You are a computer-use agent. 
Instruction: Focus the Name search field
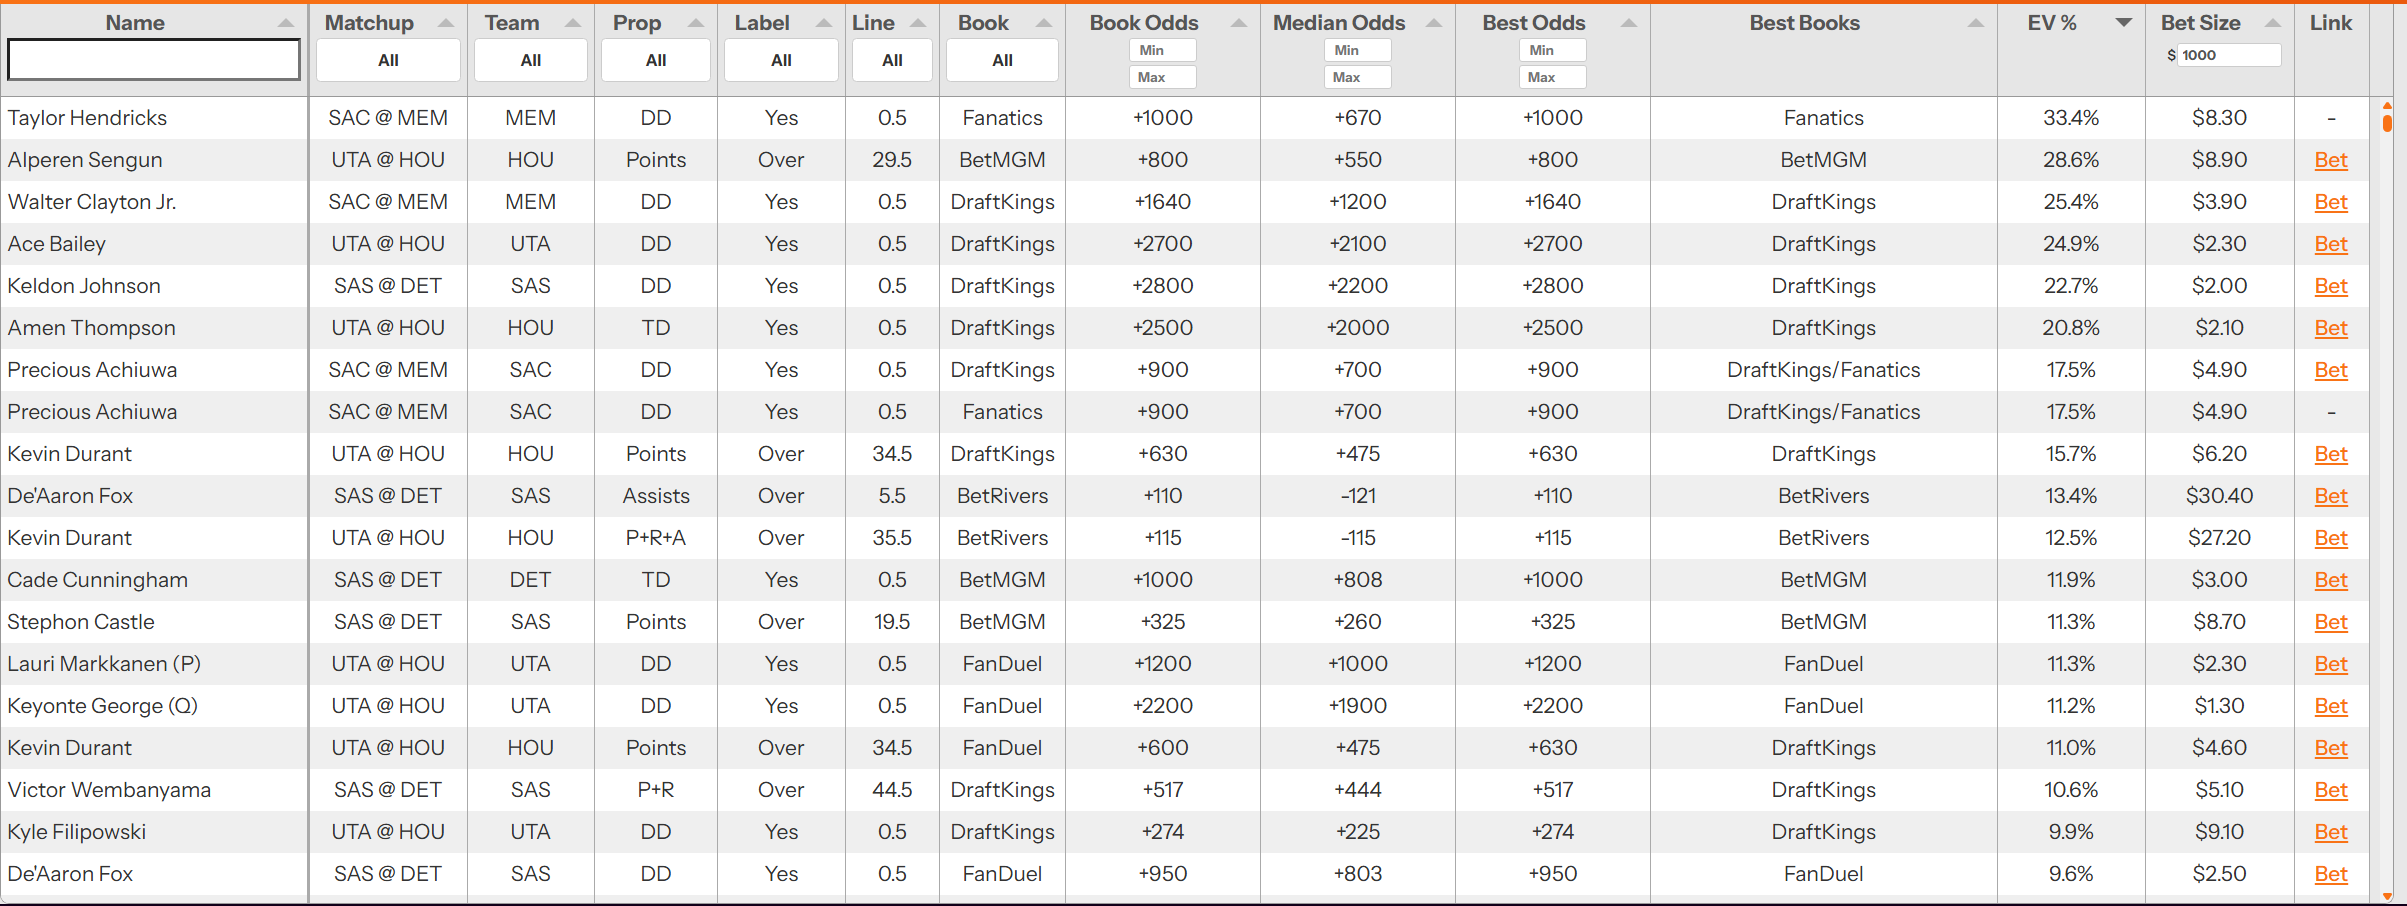coord(154,60)
